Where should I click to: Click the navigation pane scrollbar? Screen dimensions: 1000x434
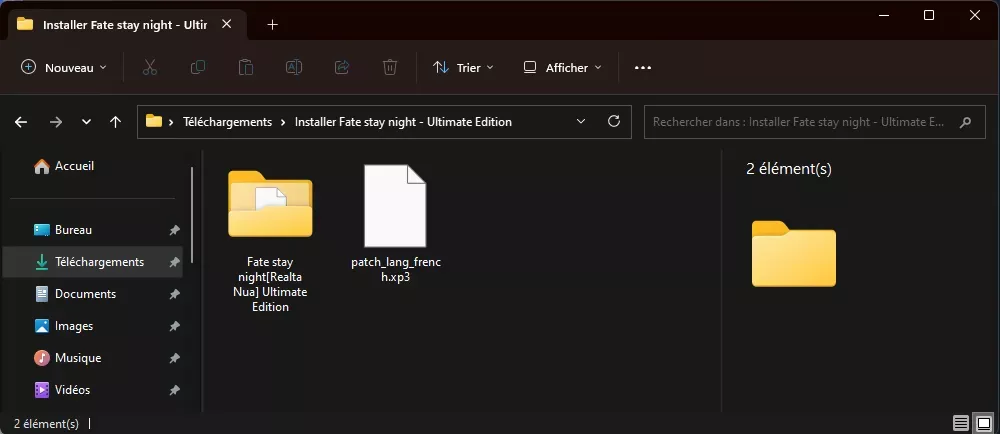[192, 215]
